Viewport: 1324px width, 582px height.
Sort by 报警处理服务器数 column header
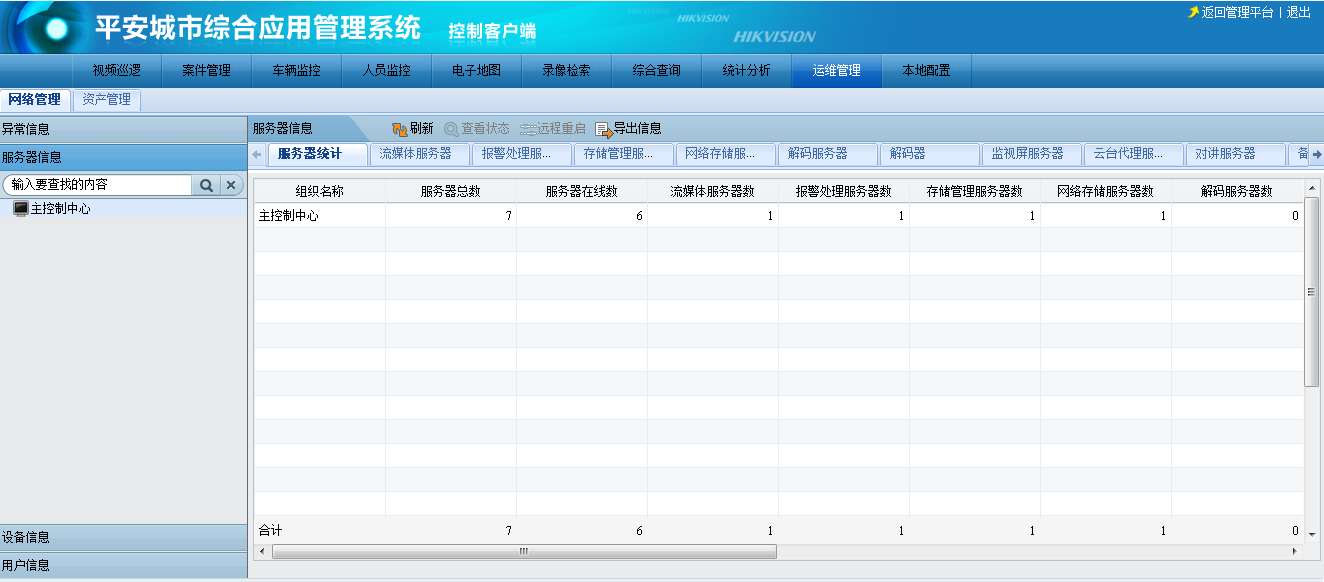tap(844, 191)
